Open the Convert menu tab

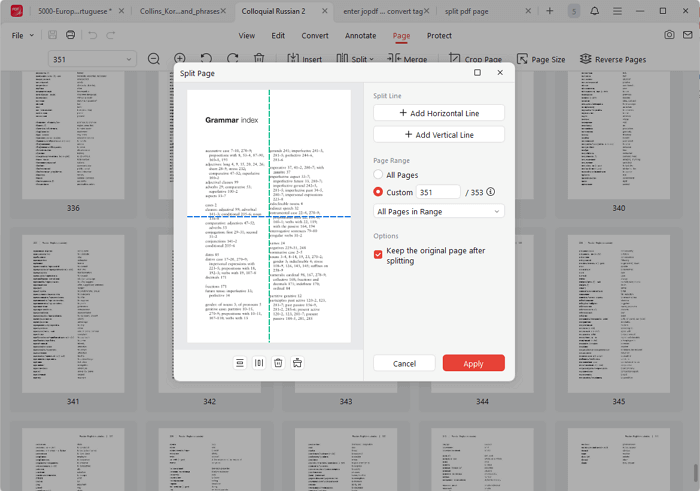[x=315, y=36]
